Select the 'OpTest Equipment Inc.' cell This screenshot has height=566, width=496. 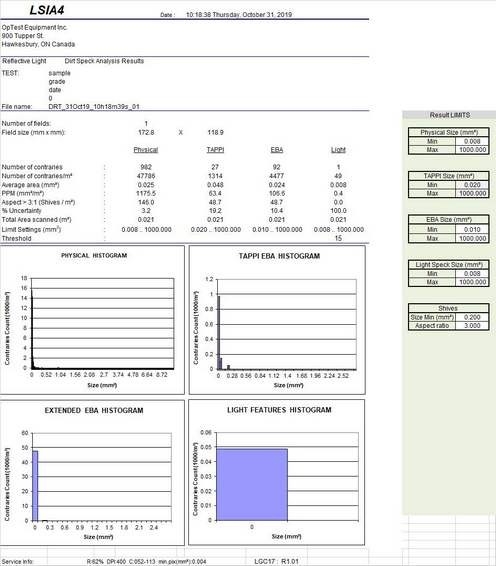(34, 27)
